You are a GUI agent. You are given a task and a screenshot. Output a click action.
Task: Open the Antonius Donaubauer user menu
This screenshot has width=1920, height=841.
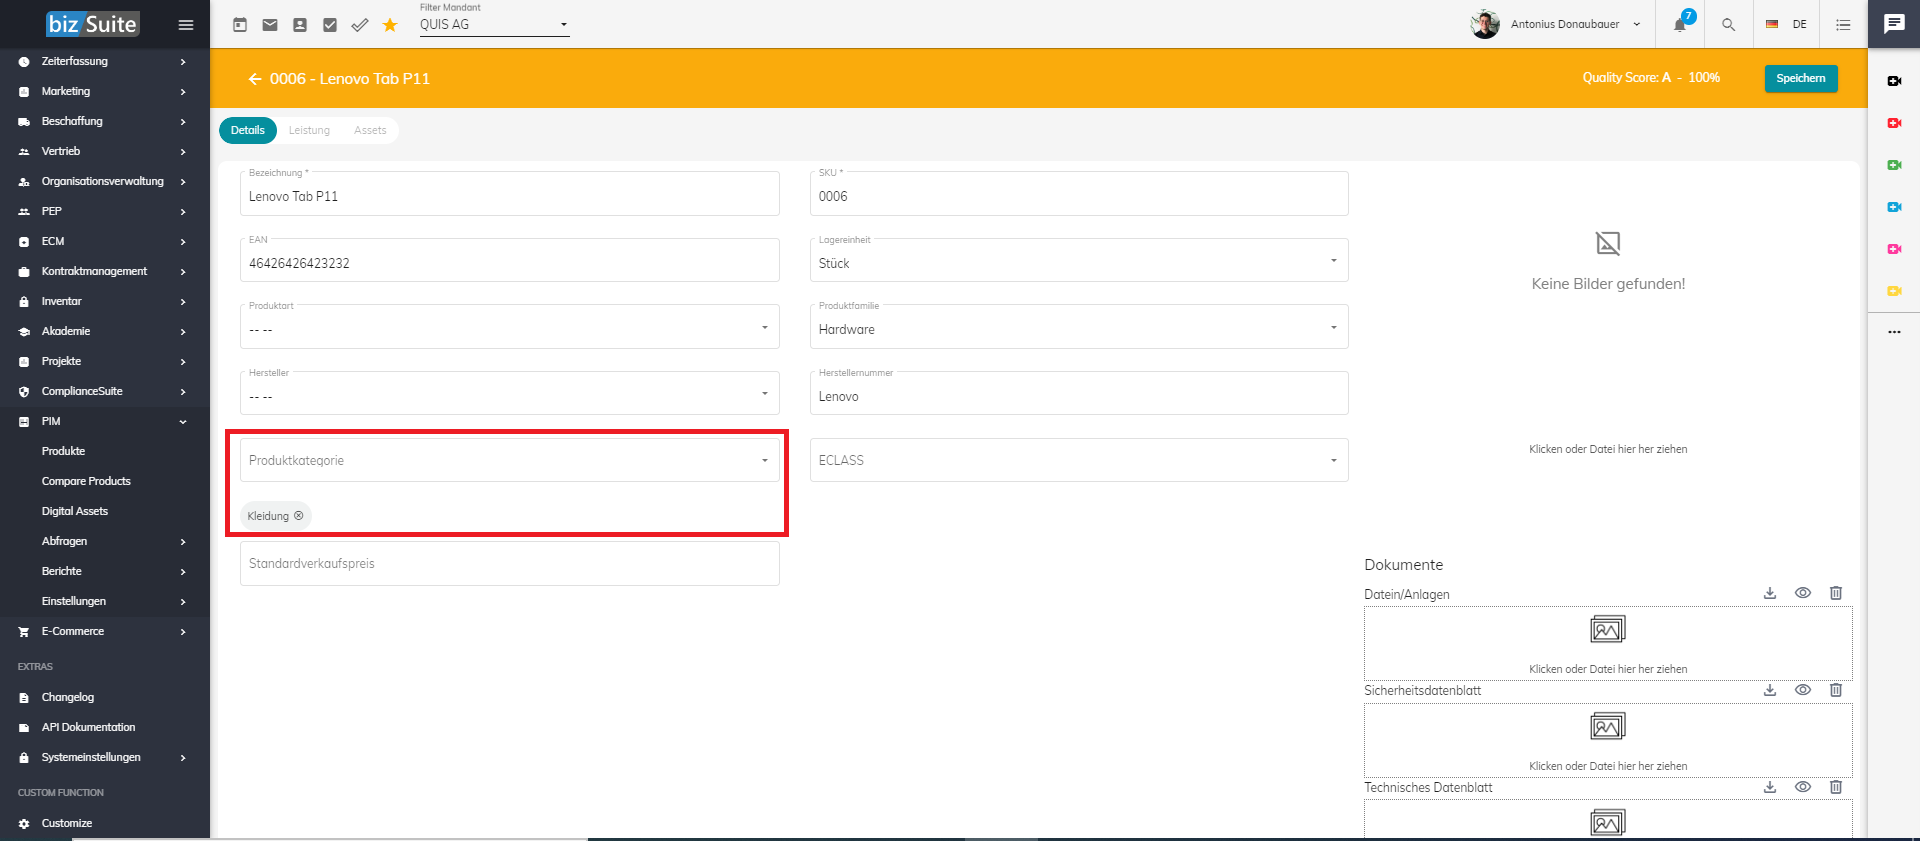point(1556,24)
